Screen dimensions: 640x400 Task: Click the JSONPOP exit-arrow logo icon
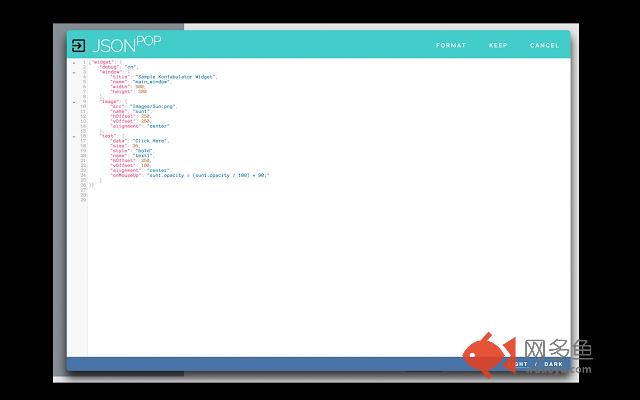[x=78, y=45]
